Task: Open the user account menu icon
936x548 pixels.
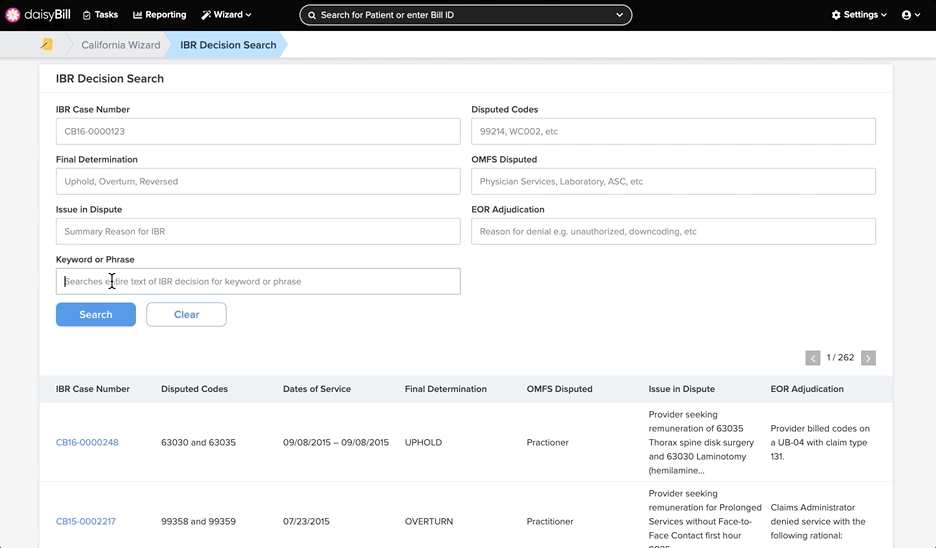Action: [911, 15]
